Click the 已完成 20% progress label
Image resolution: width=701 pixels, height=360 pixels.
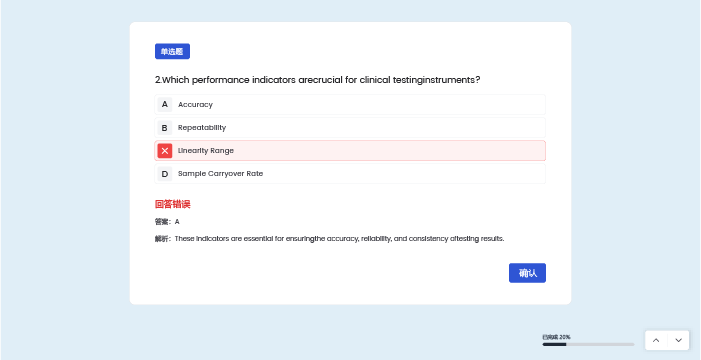(x=556, y=337)
